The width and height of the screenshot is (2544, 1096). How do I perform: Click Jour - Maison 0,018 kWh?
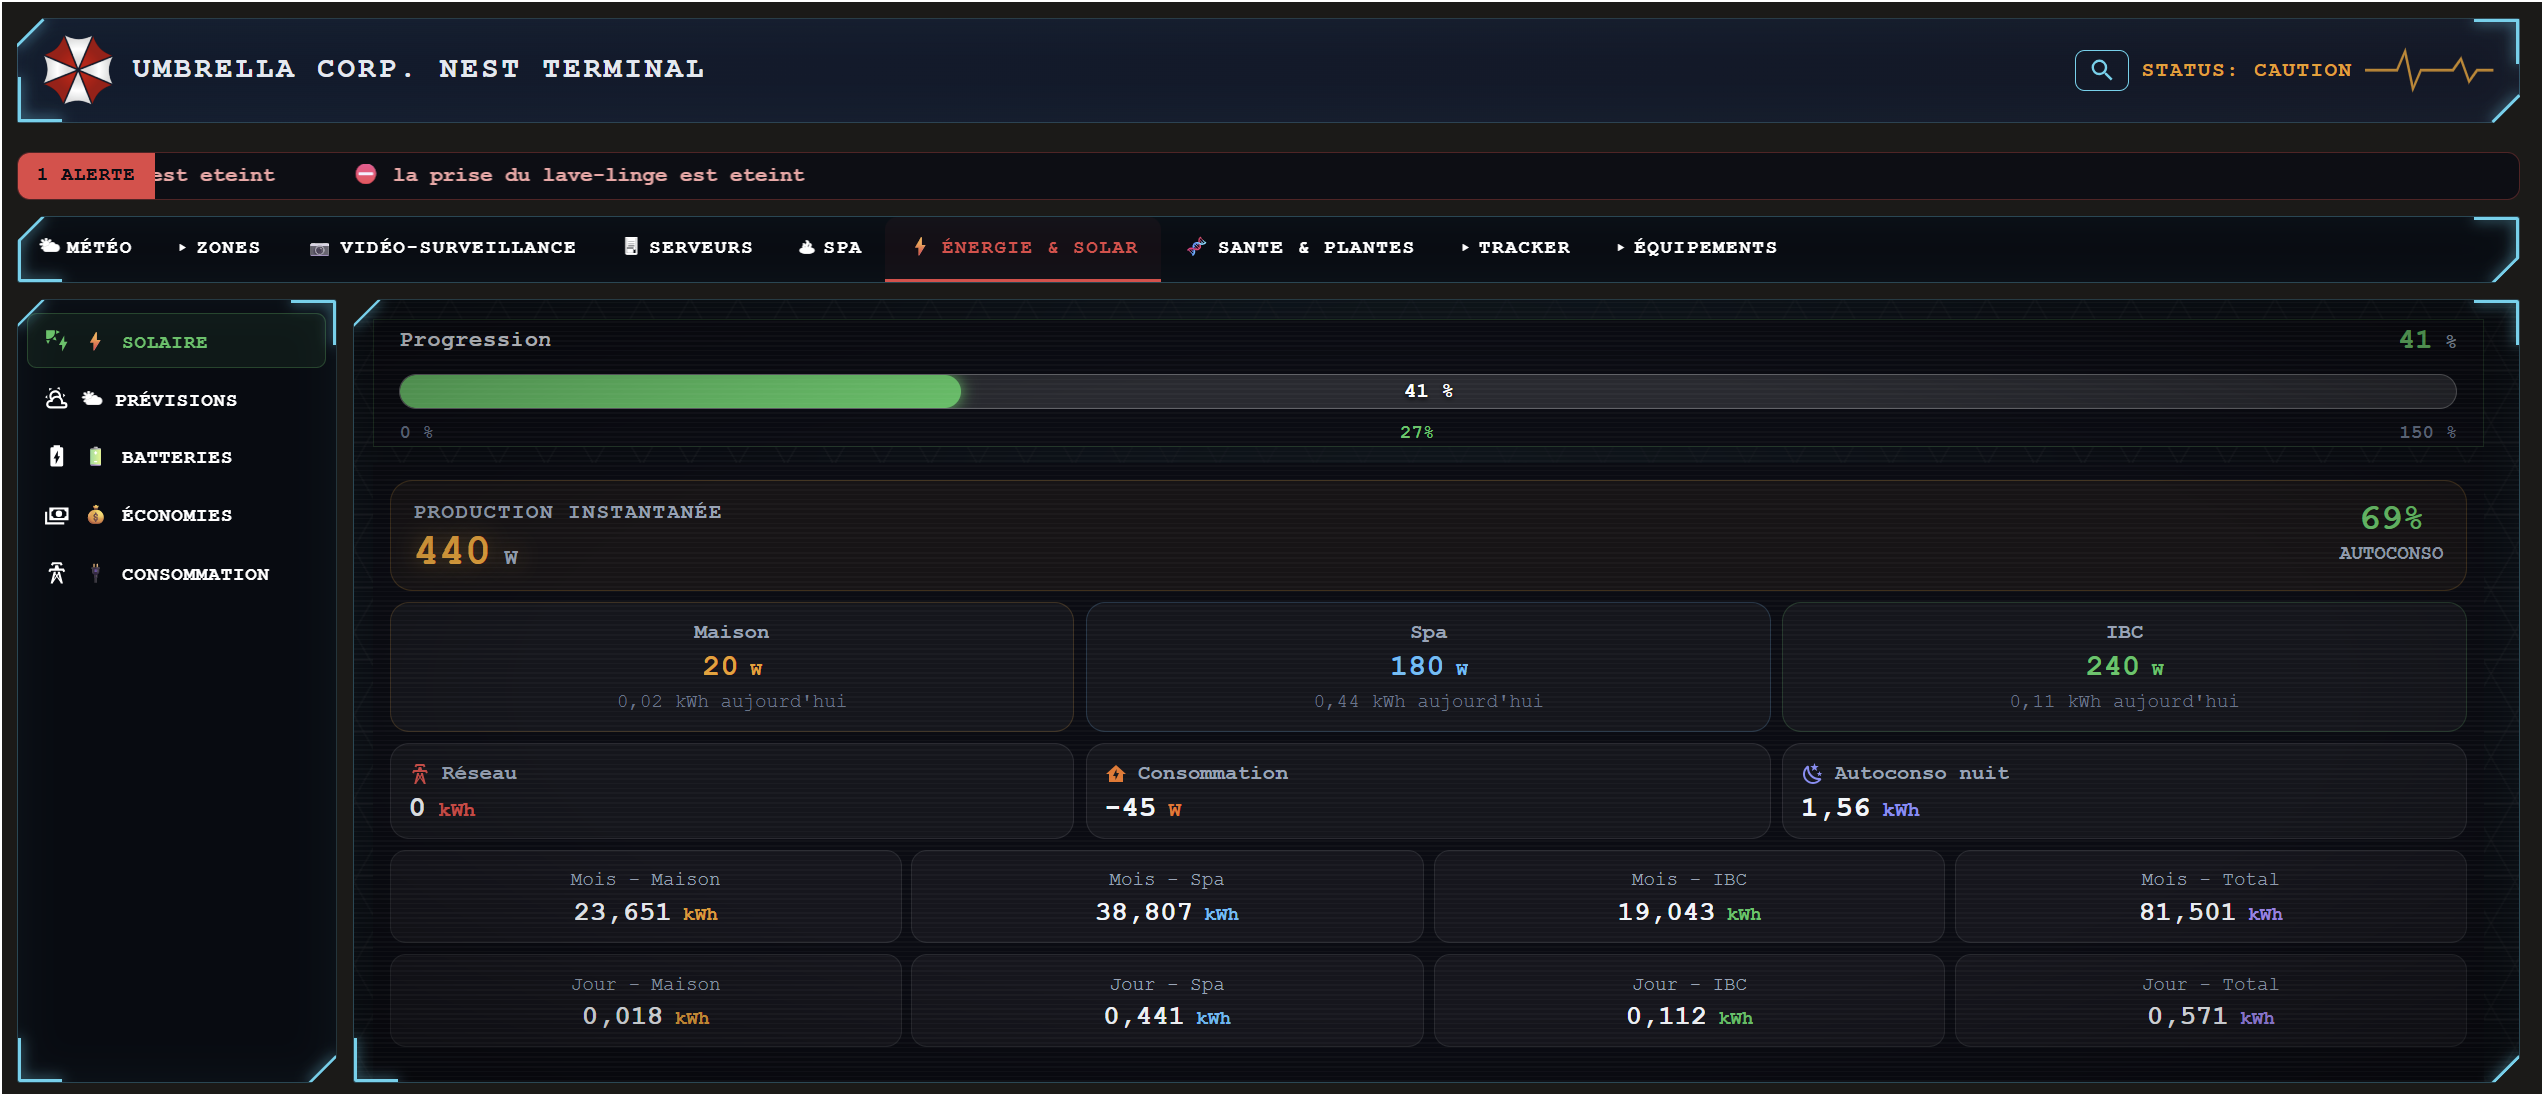[645, 1000]
